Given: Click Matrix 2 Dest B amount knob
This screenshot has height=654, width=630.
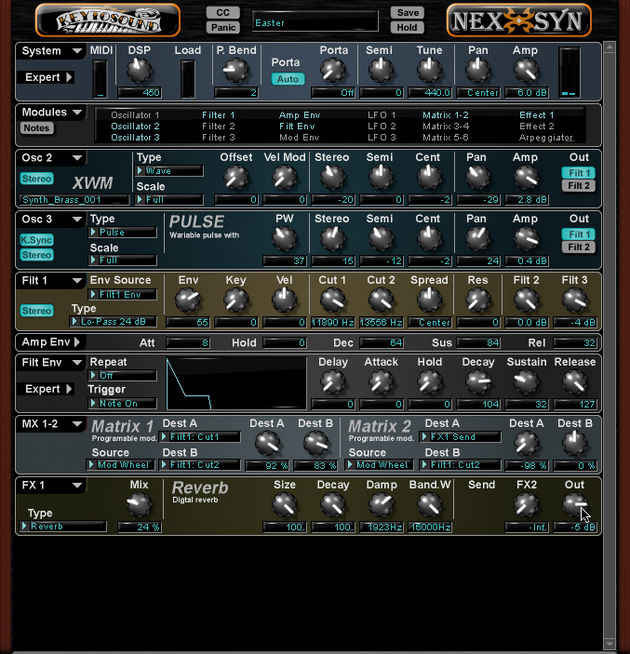Looking at the screenshot, I should [x=575, y=443].
